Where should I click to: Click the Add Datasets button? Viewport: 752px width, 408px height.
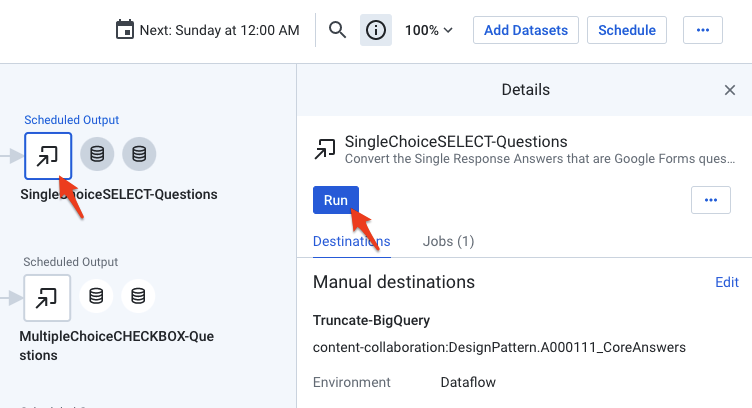click(526, 30)
